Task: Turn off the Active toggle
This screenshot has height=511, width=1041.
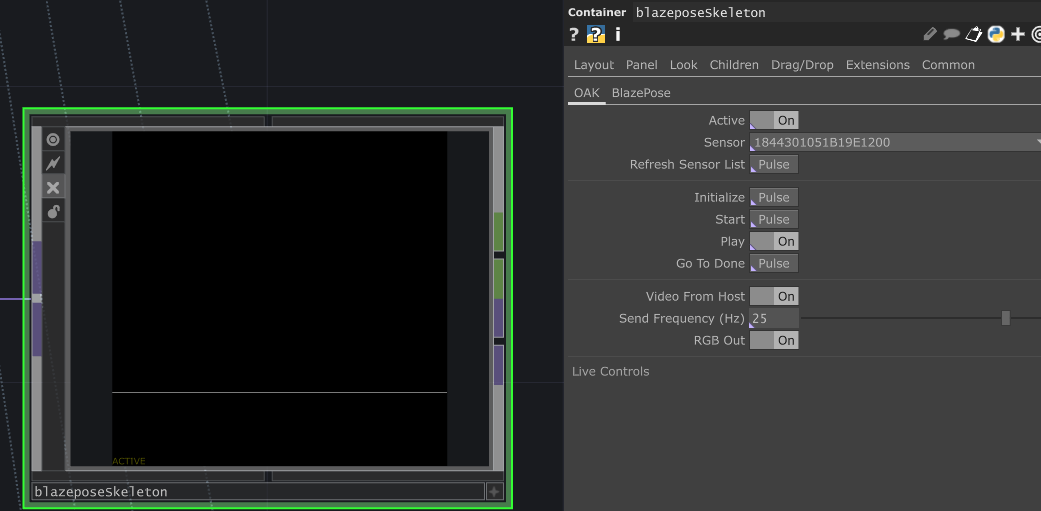Action: click(x=774, y=120)
